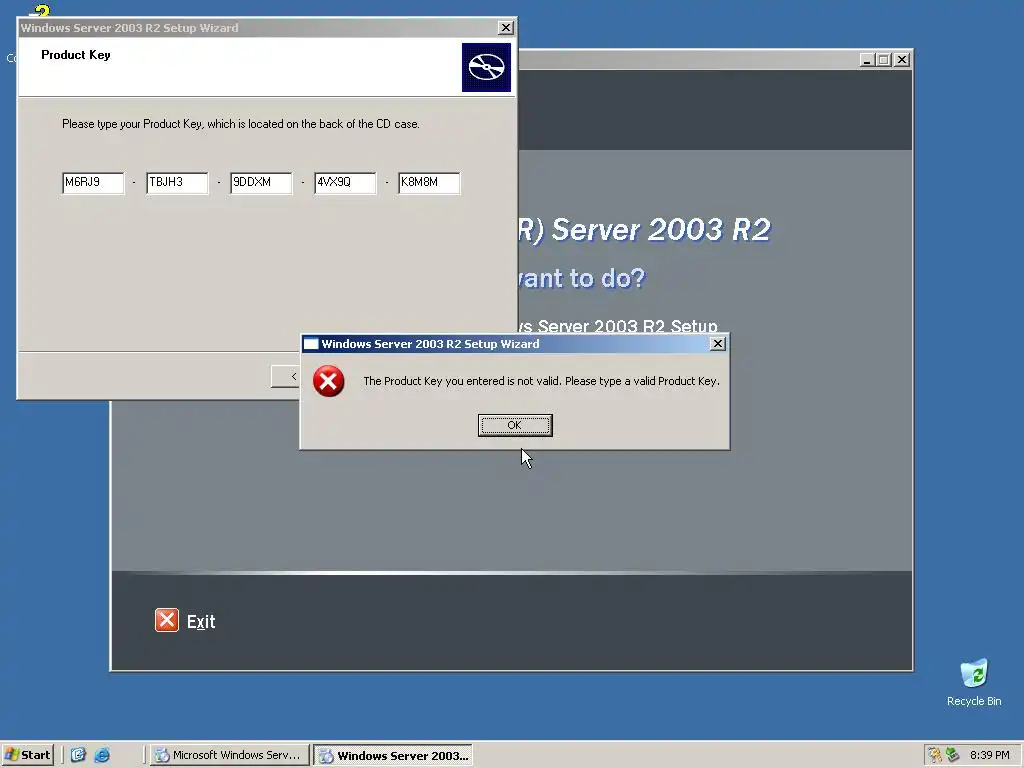The image size is (1024, 768).
Task: Click OK in the invalid key dialog
Action: [515, 425]
